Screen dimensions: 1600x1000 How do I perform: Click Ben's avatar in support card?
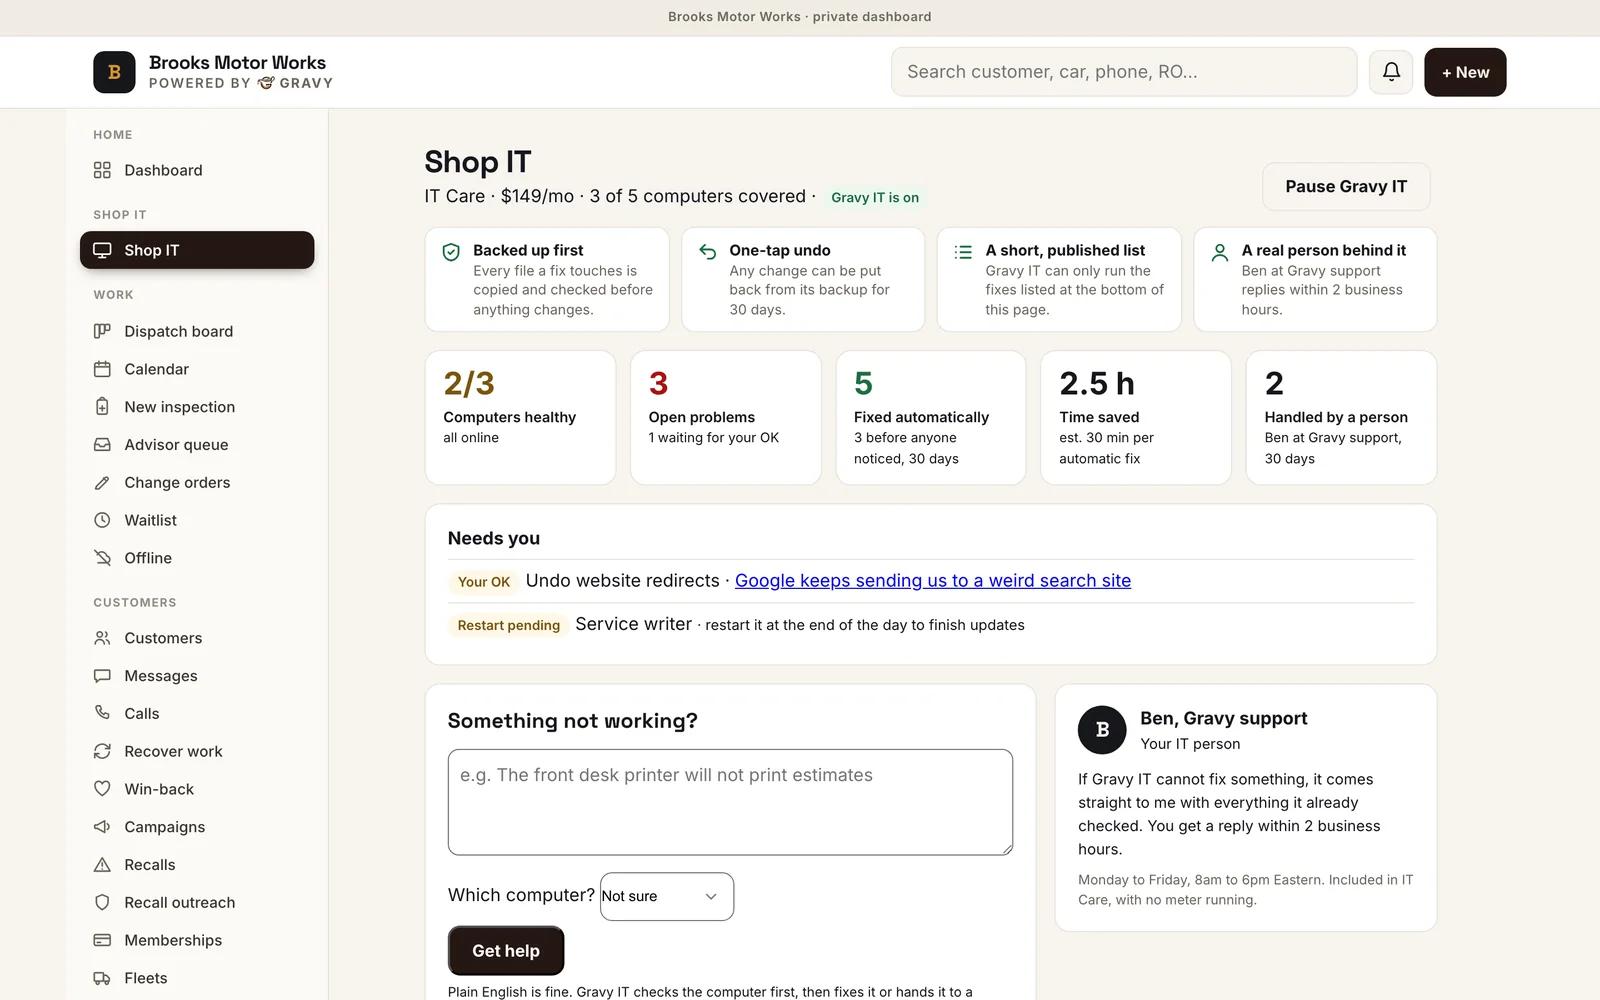tap(1102, 730)
